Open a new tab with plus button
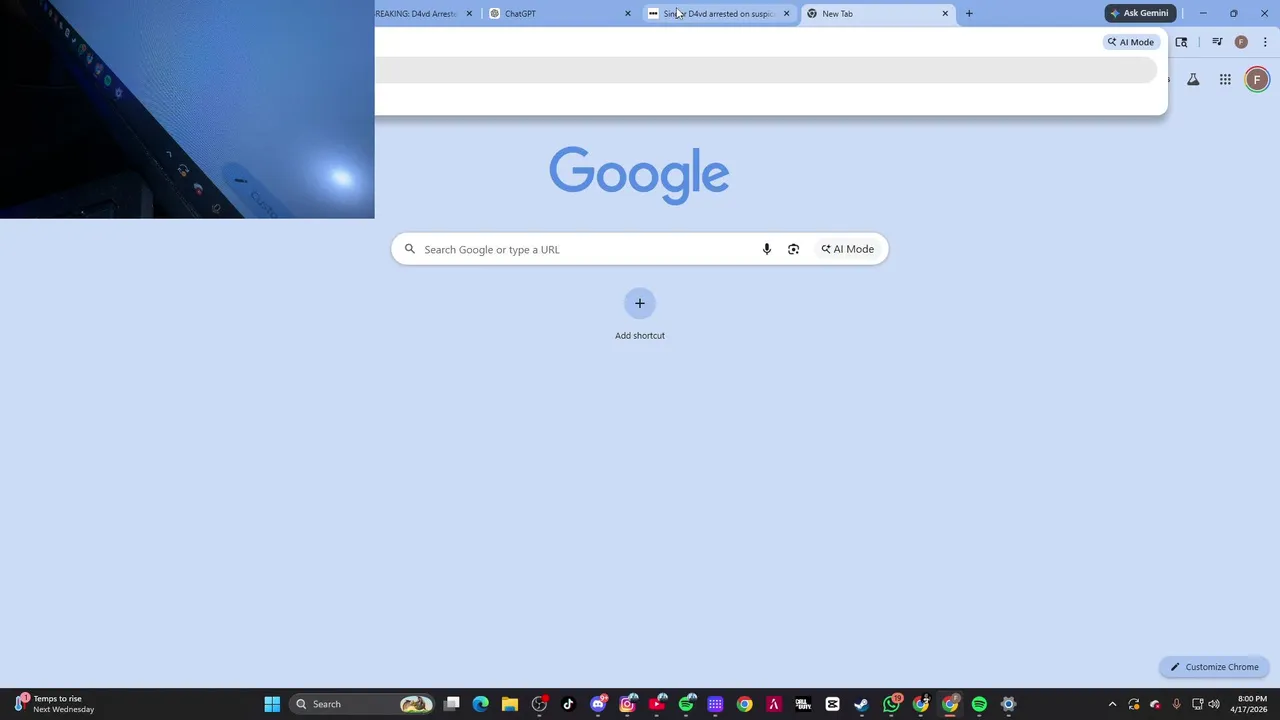The image size is (1280, 720). point(968,13)
